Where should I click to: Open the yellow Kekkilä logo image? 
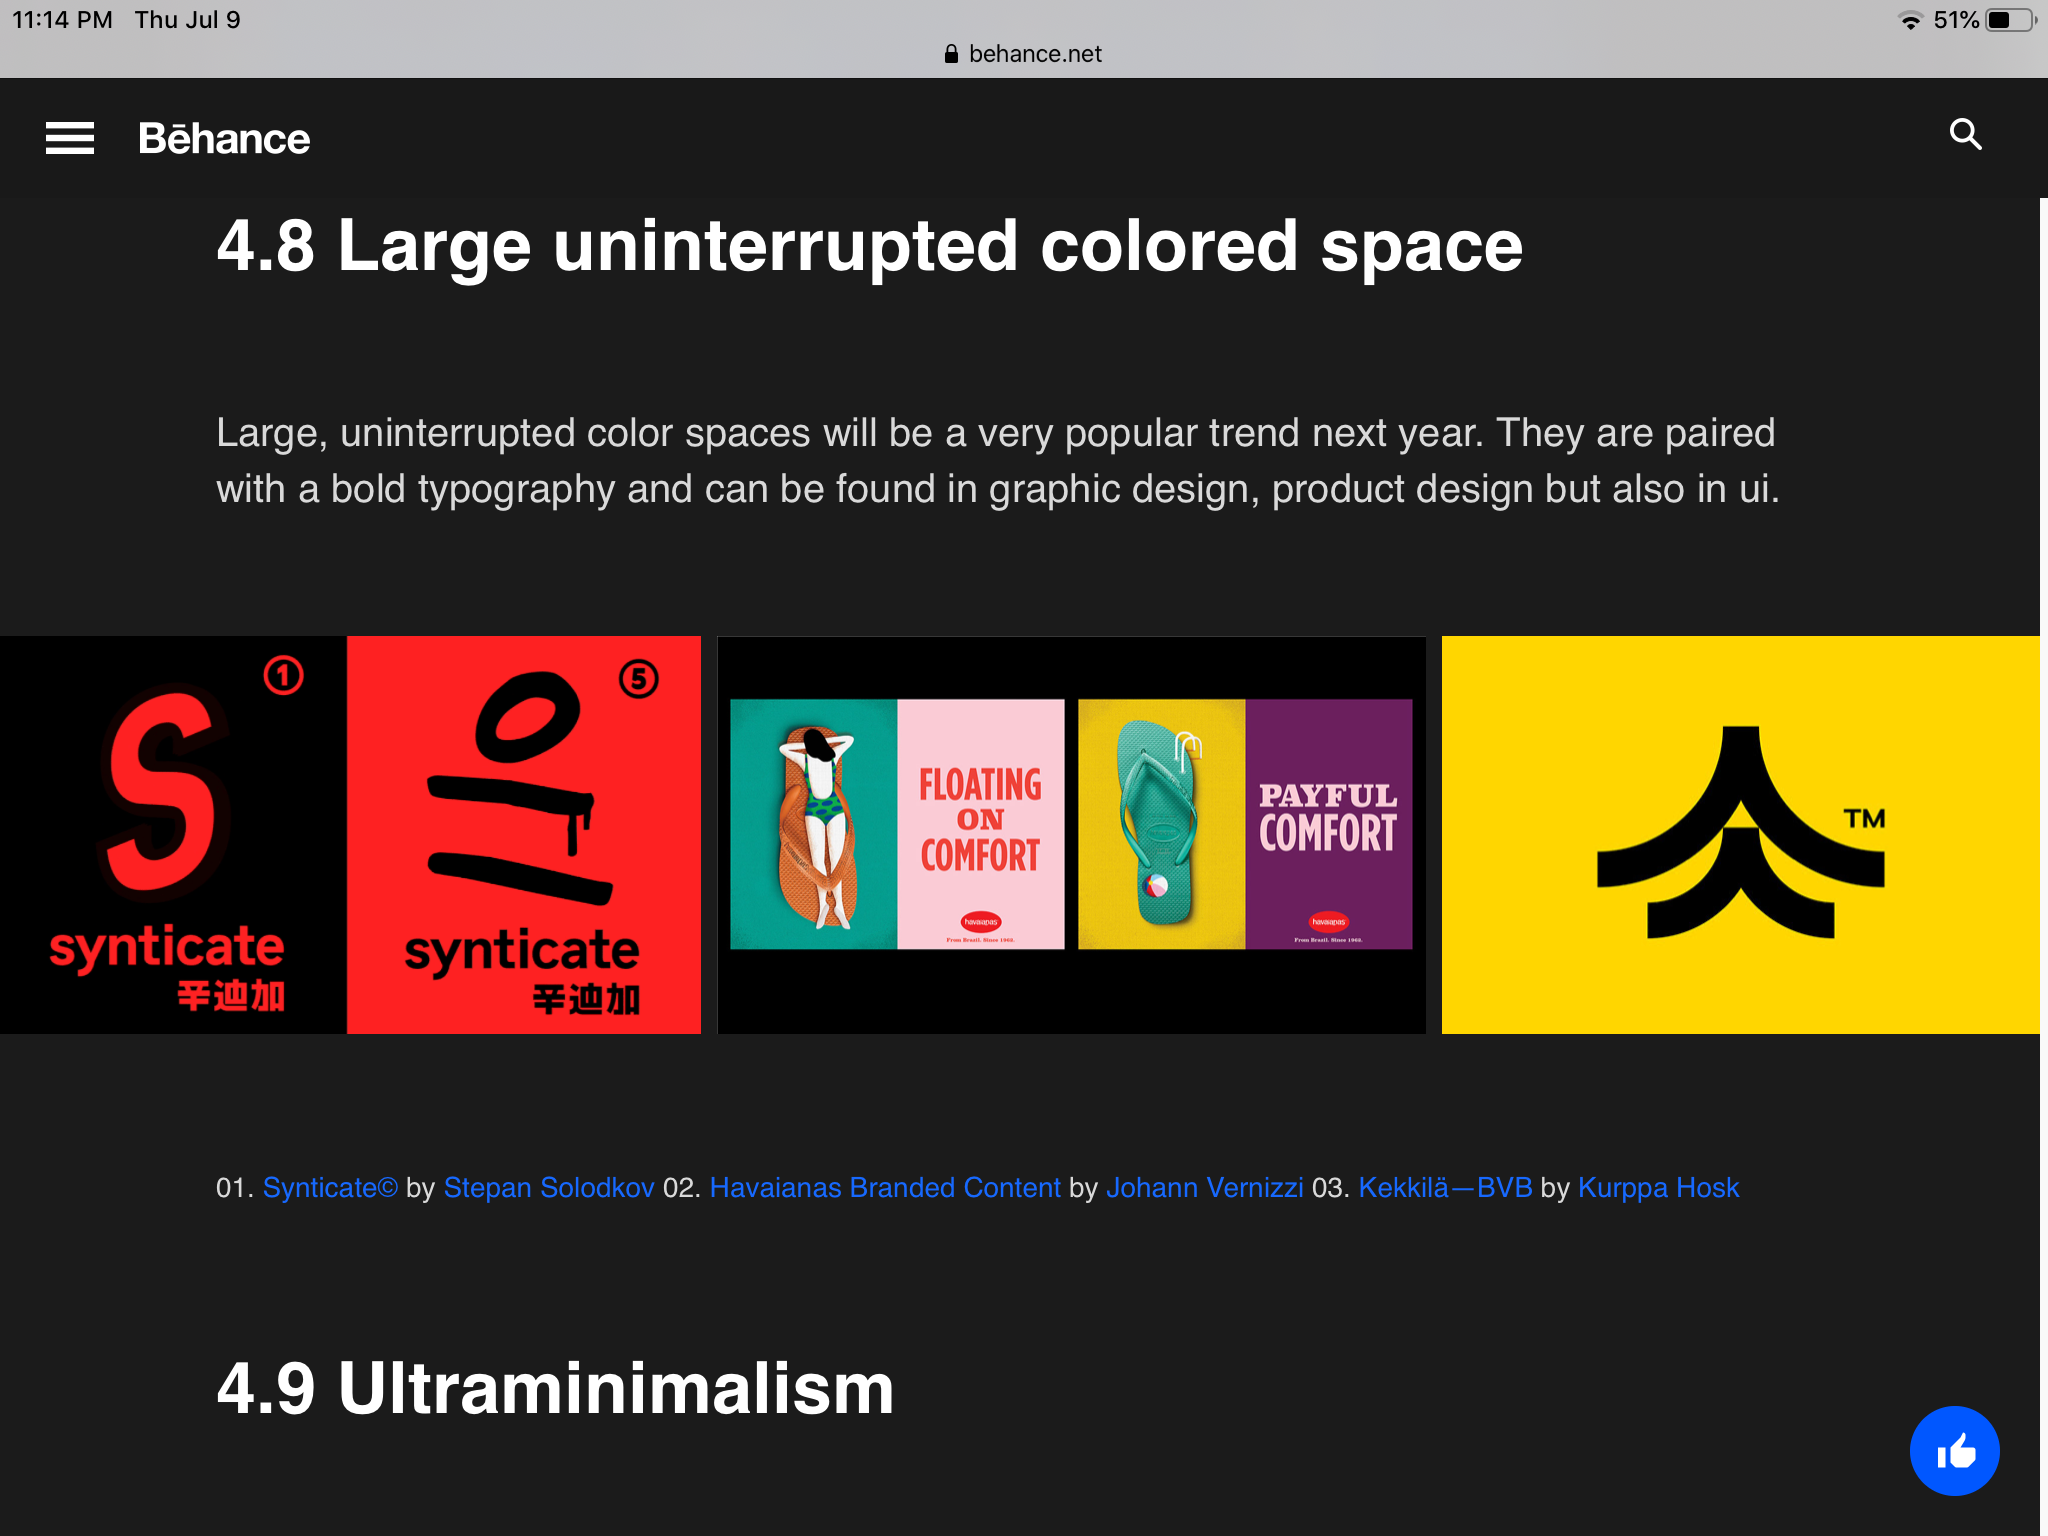[1740, 834]
